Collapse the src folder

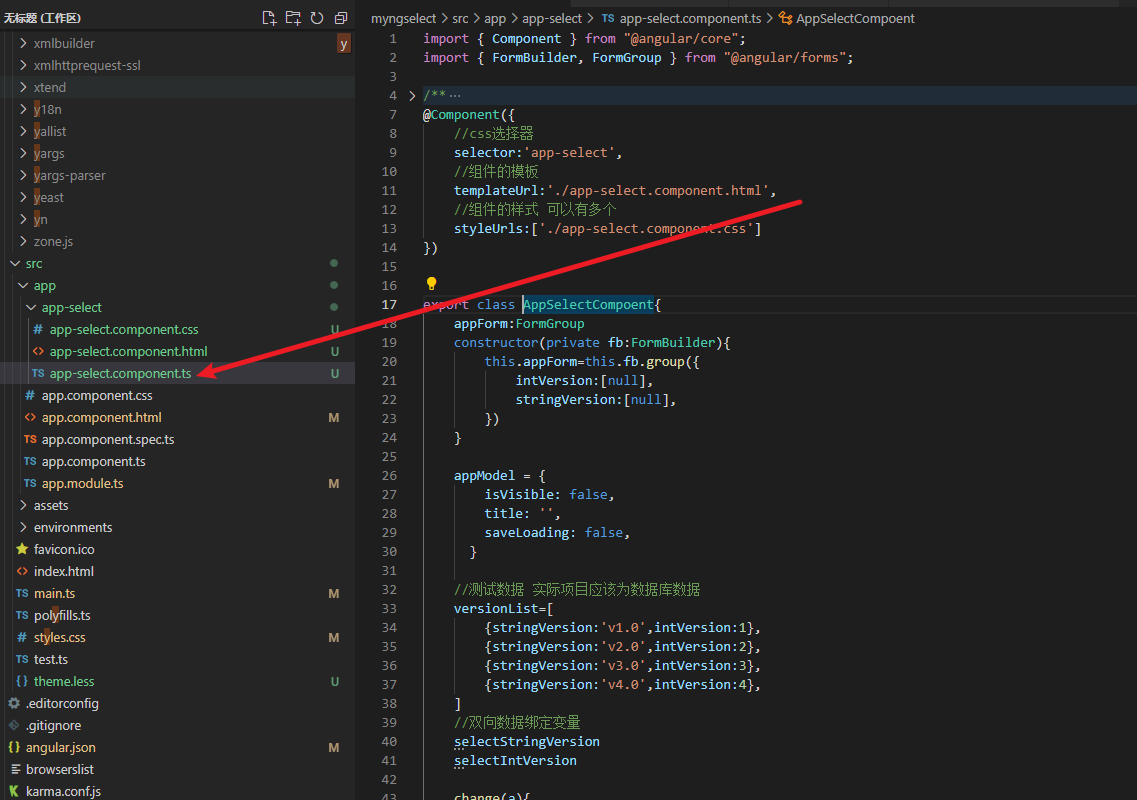pos(14,263)
